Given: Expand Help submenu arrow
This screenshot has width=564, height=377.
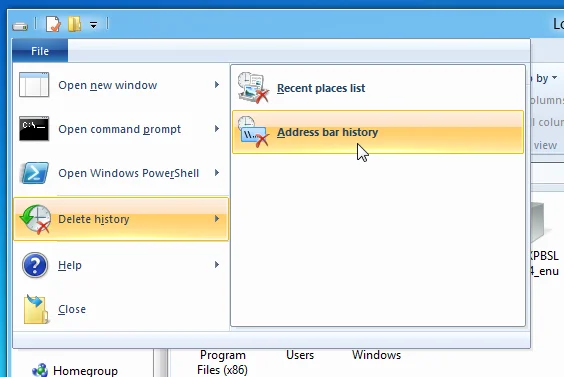Looking at the screenshot, I should pos(217,265).
